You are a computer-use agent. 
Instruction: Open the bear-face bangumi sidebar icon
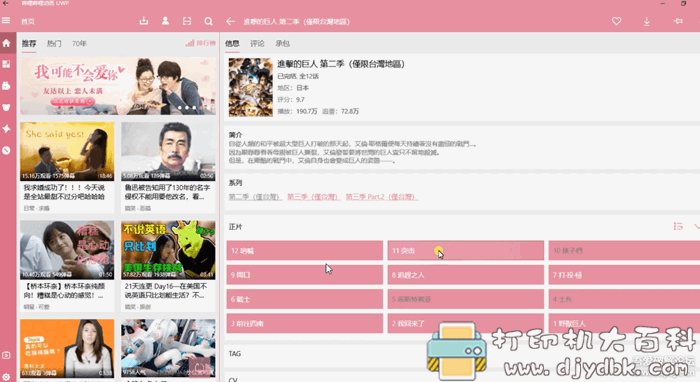pyautogui.click(x=6, y=107)
